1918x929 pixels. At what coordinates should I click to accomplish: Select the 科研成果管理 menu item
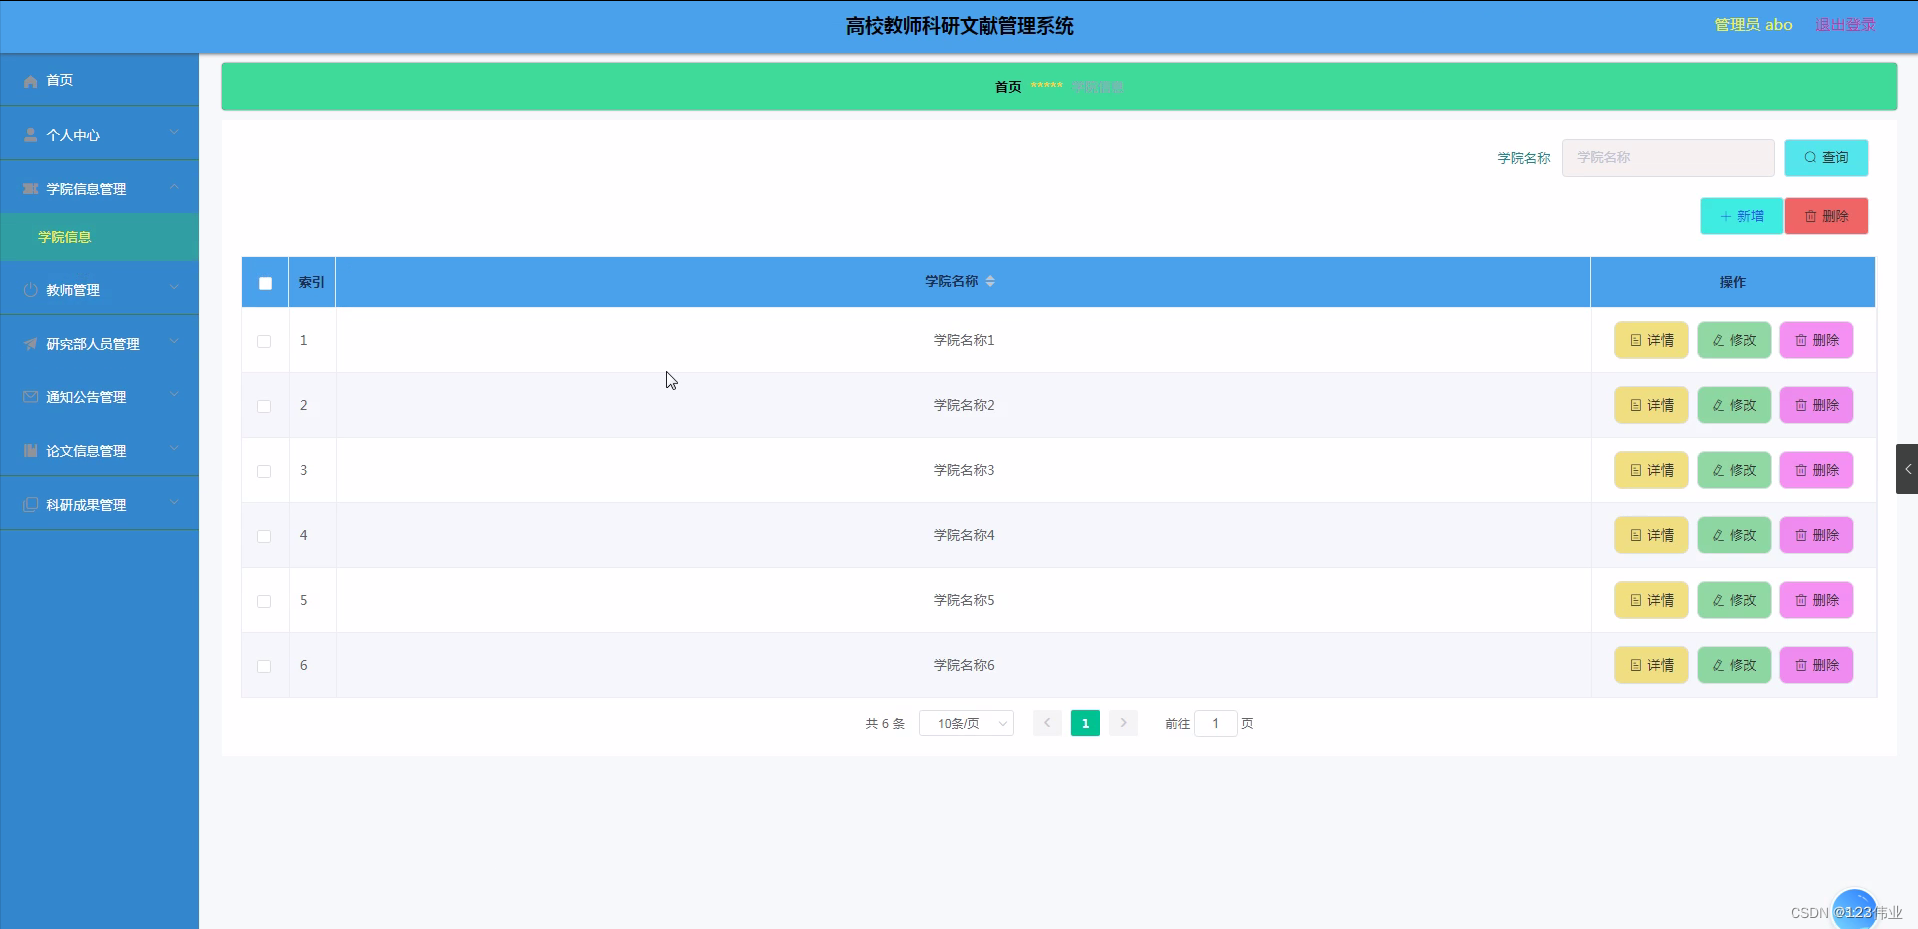[x=85, y=504]
